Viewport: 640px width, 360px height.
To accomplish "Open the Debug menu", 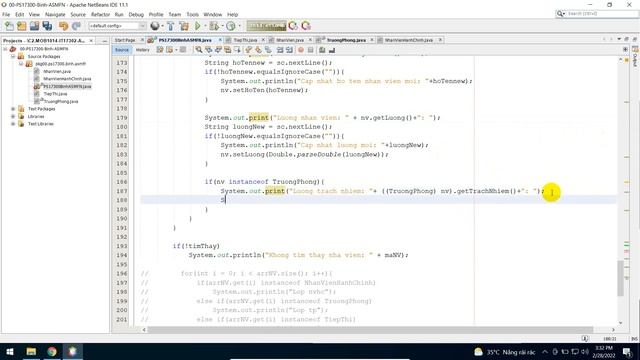I will (136, 14).
